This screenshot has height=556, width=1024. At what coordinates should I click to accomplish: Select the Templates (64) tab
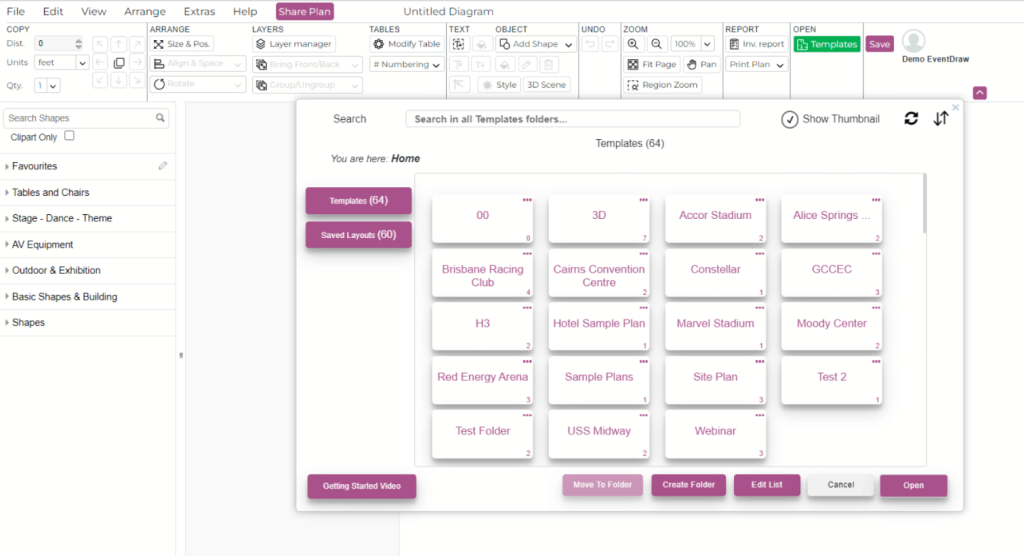pos(359,201)
